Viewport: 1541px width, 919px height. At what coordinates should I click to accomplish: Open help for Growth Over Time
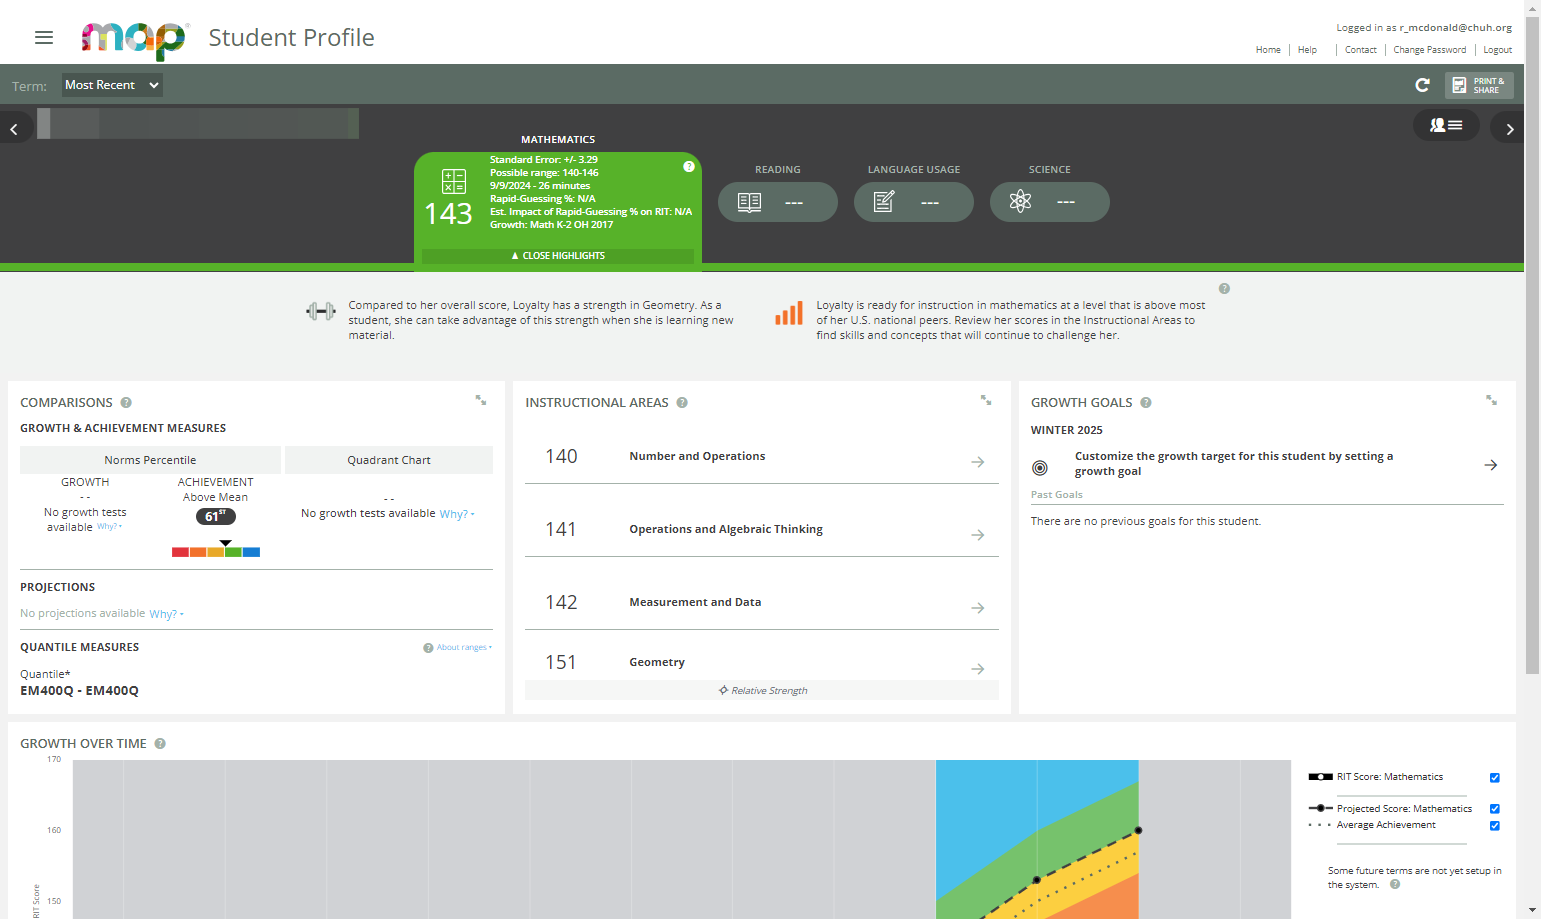coord(160,744)
